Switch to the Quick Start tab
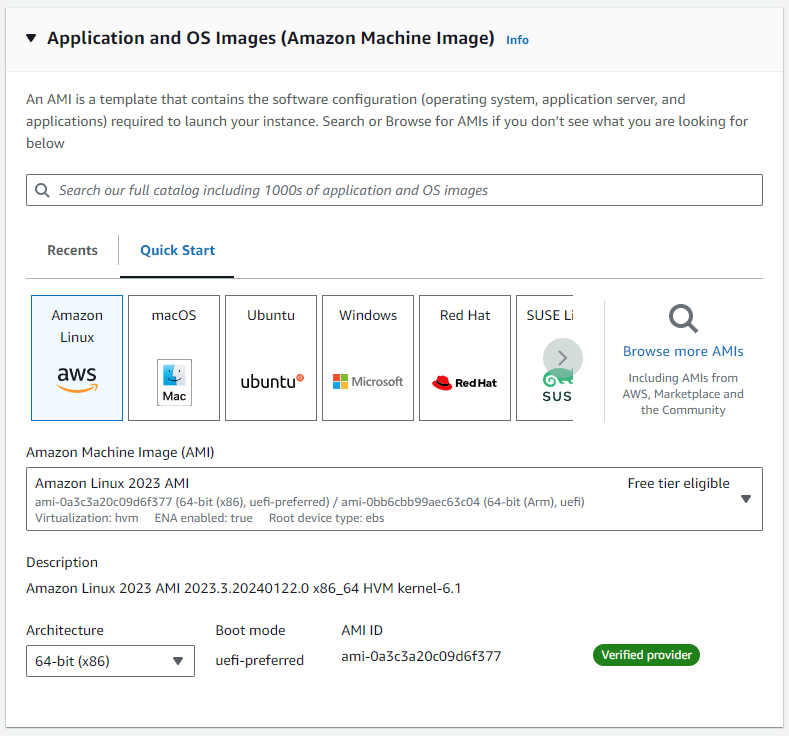Image resolution: width=789 pixels, height=736 pixels. pyautogui.click(x=177, y=250)
